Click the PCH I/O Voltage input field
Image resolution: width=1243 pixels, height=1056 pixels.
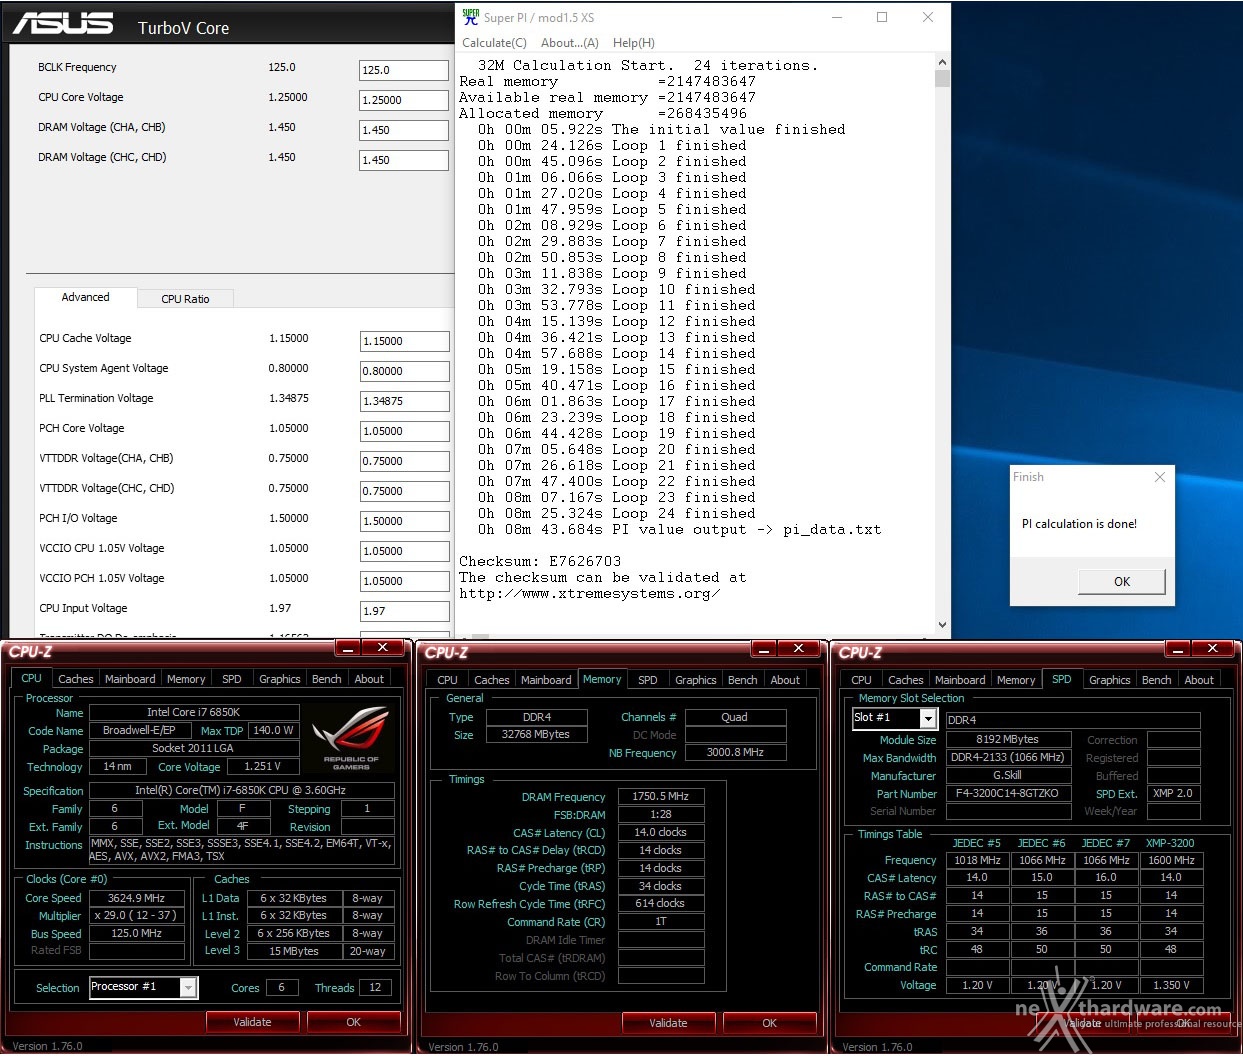pyautogui.click(x=404, y=521)
